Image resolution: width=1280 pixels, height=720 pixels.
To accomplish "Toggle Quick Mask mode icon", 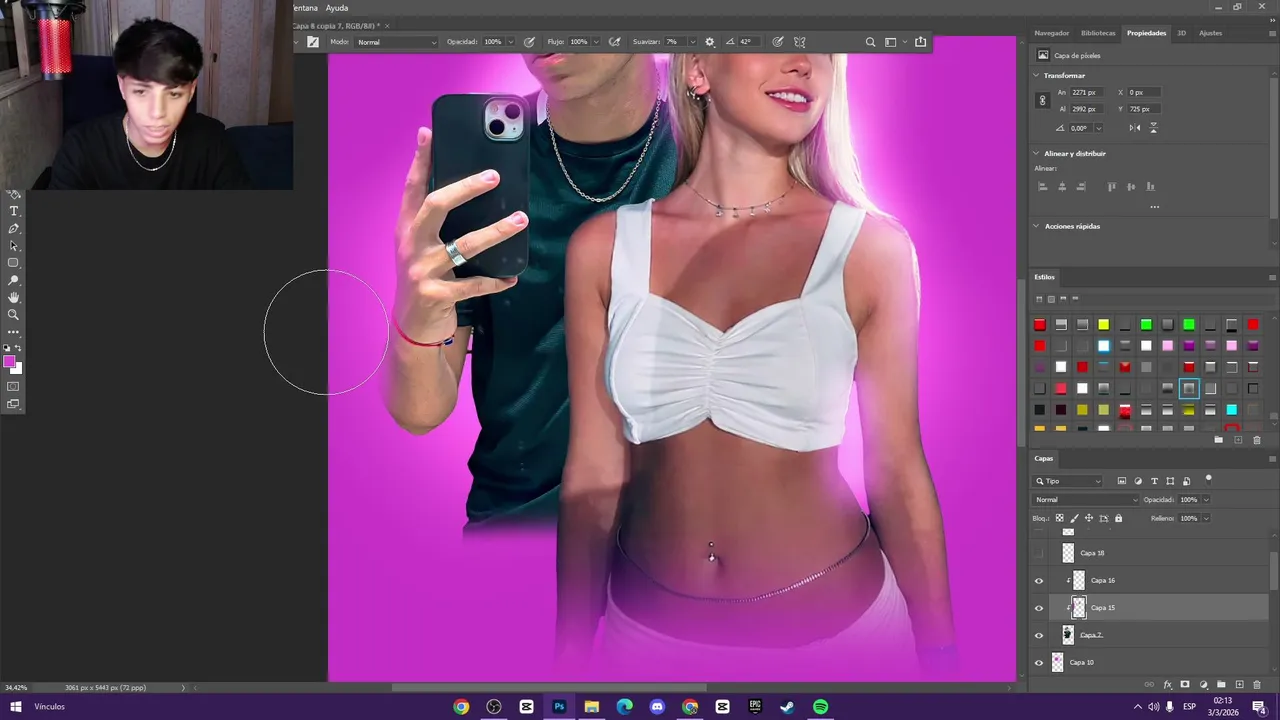I will [x=13, y=386].
